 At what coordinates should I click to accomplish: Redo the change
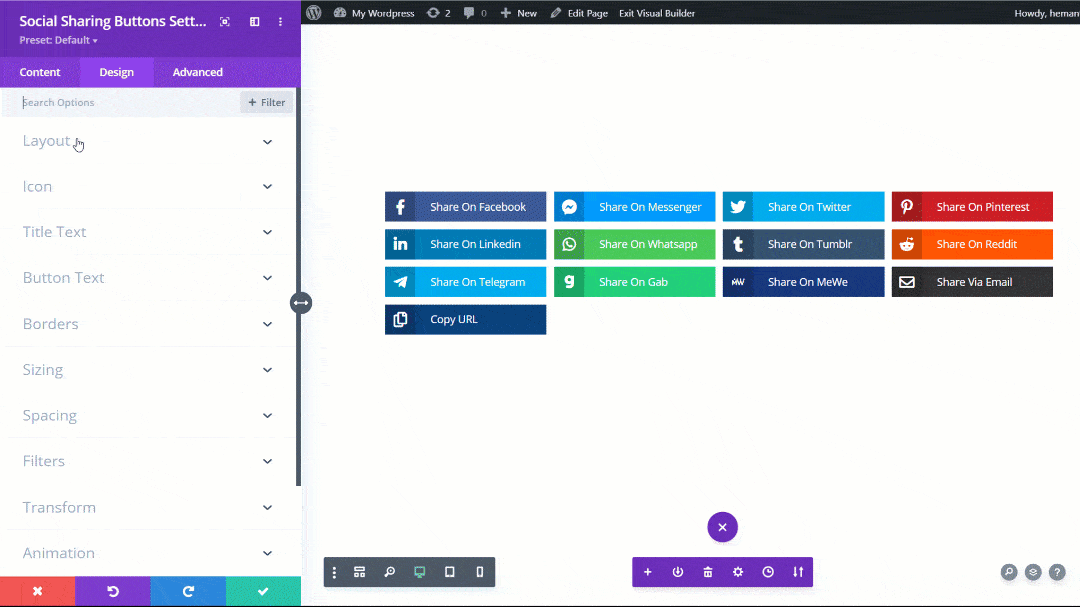click(188, 591)
